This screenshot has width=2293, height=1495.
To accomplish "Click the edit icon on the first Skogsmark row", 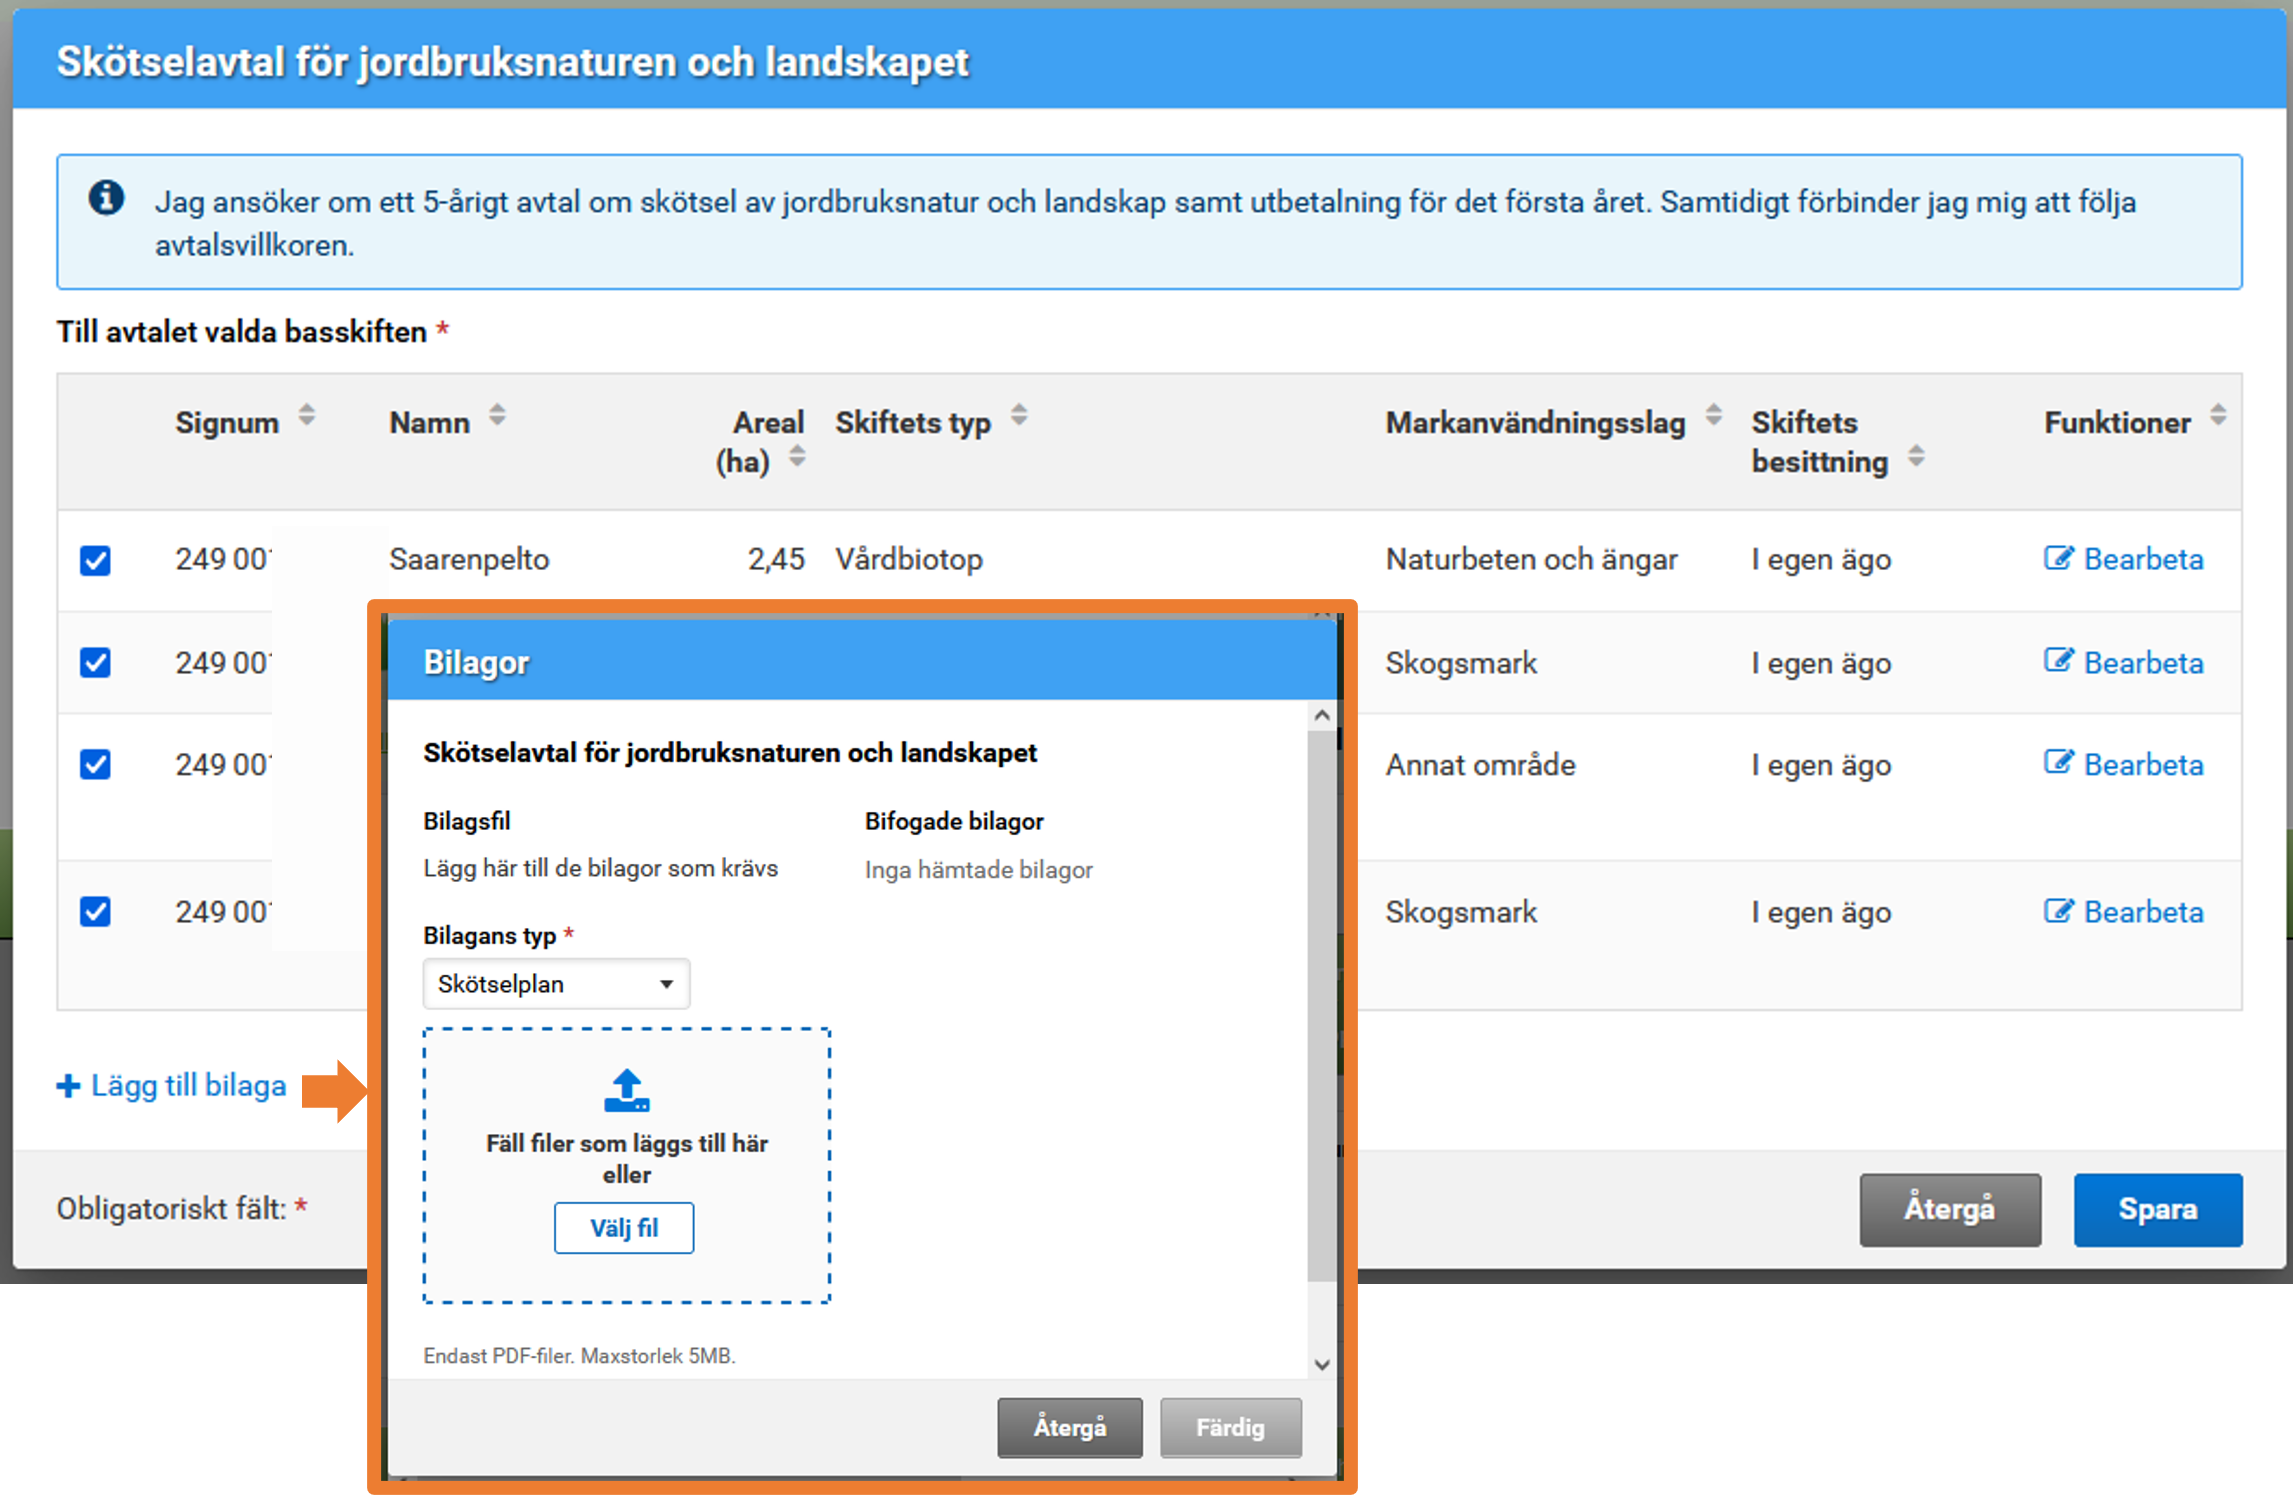I will coord(2058,662).
